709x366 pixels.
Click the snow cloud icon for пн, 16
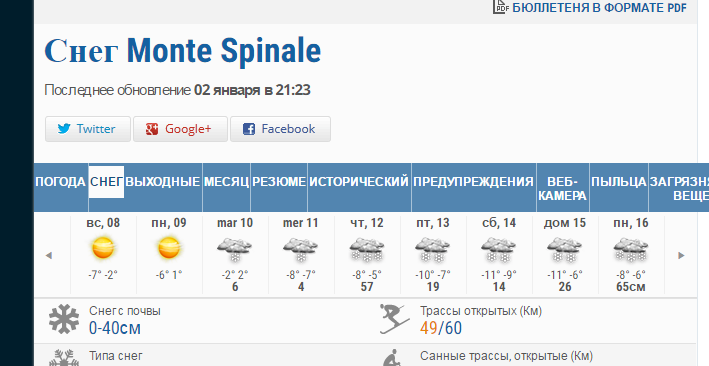[631, 250]
